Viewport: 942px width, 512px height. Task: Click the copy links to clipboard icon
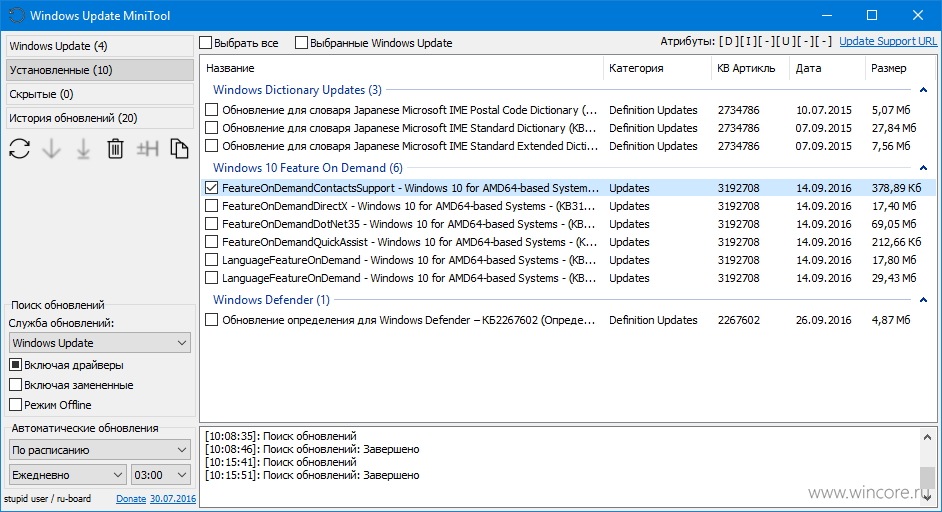pyautogui.click(x=179, y=148)
